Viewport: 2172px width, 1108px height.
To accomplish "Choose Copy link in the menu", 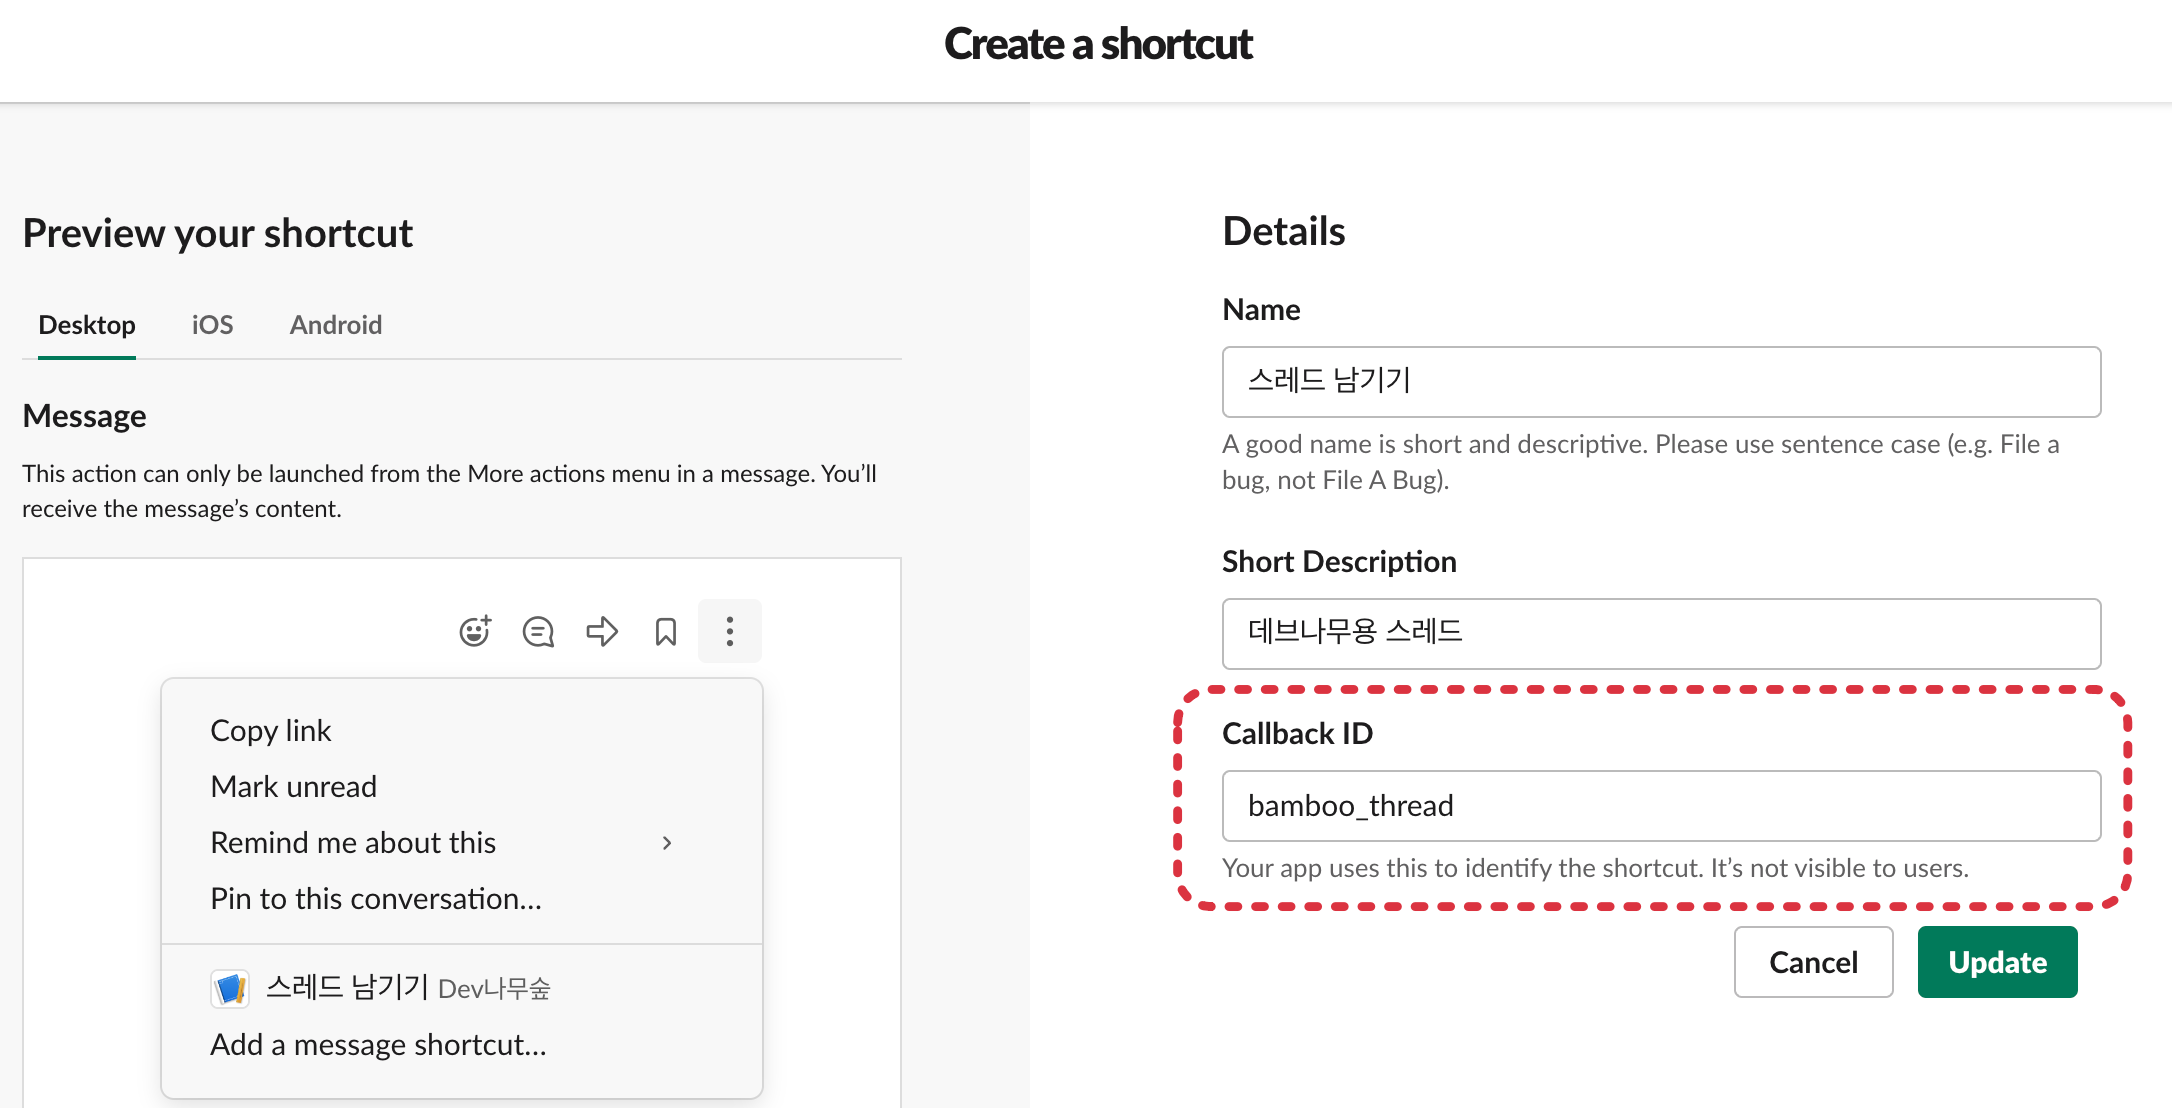I will tap(271, 731).
